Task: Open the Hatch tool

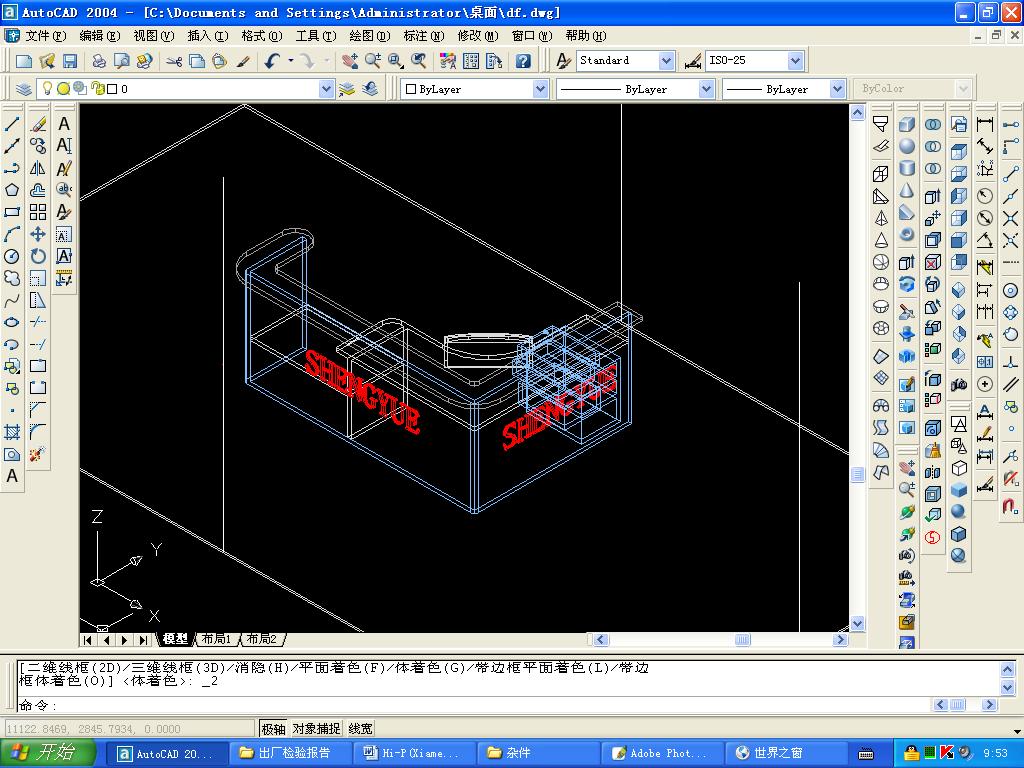Action: point(12,432)
